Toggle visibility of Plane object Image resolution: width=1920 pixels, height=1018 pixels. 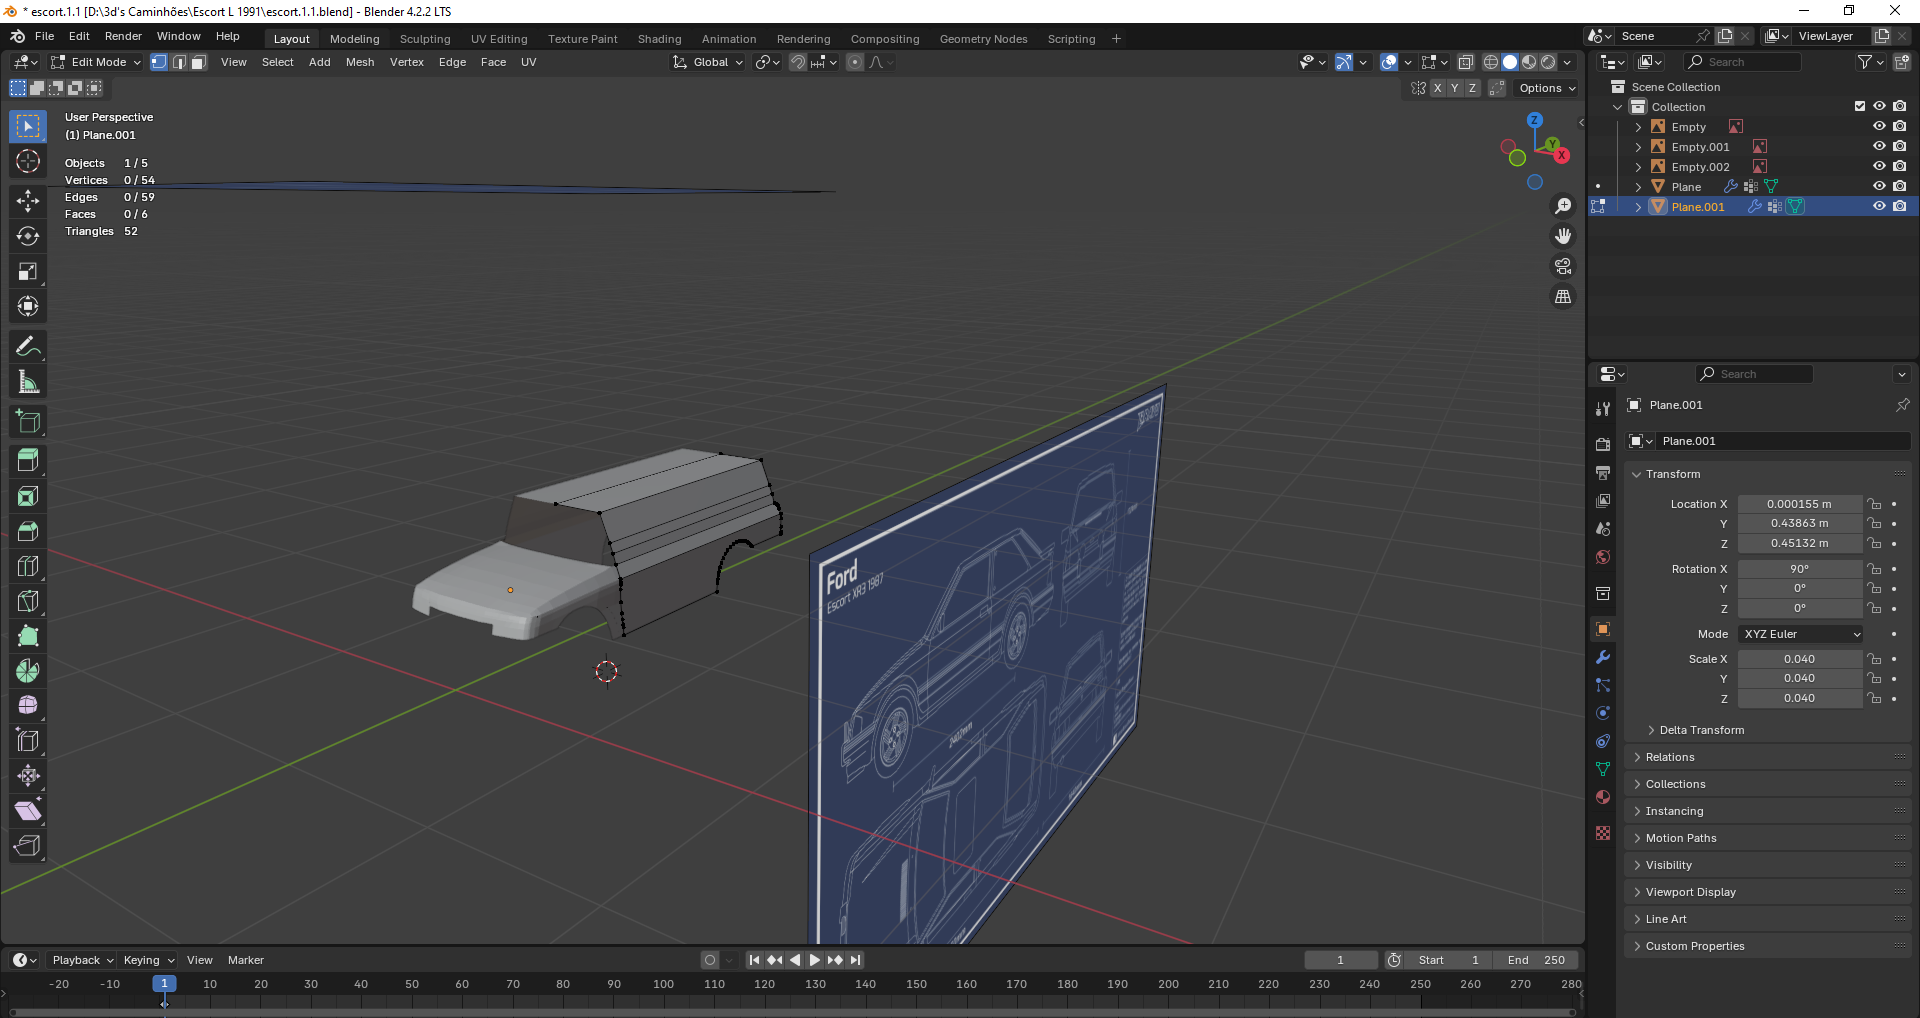click(x=1879, y=187)
